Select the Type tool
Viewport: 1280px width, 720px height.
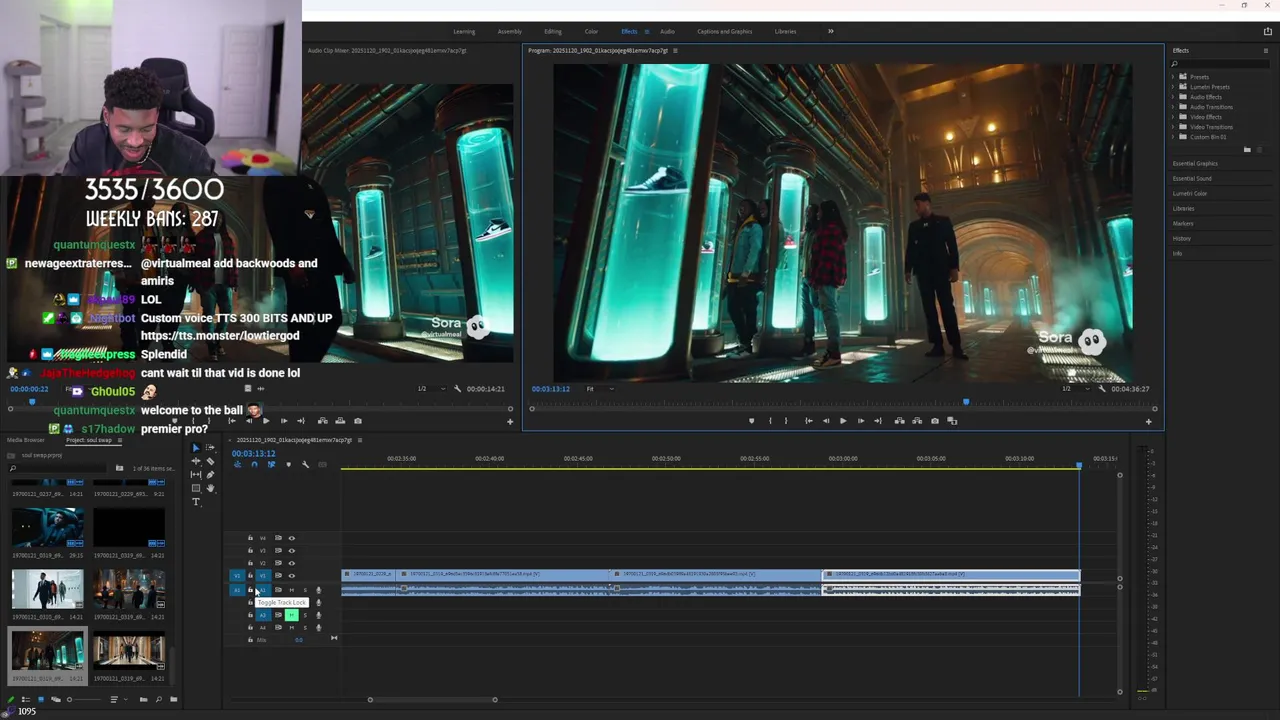[x=196, y=502]
